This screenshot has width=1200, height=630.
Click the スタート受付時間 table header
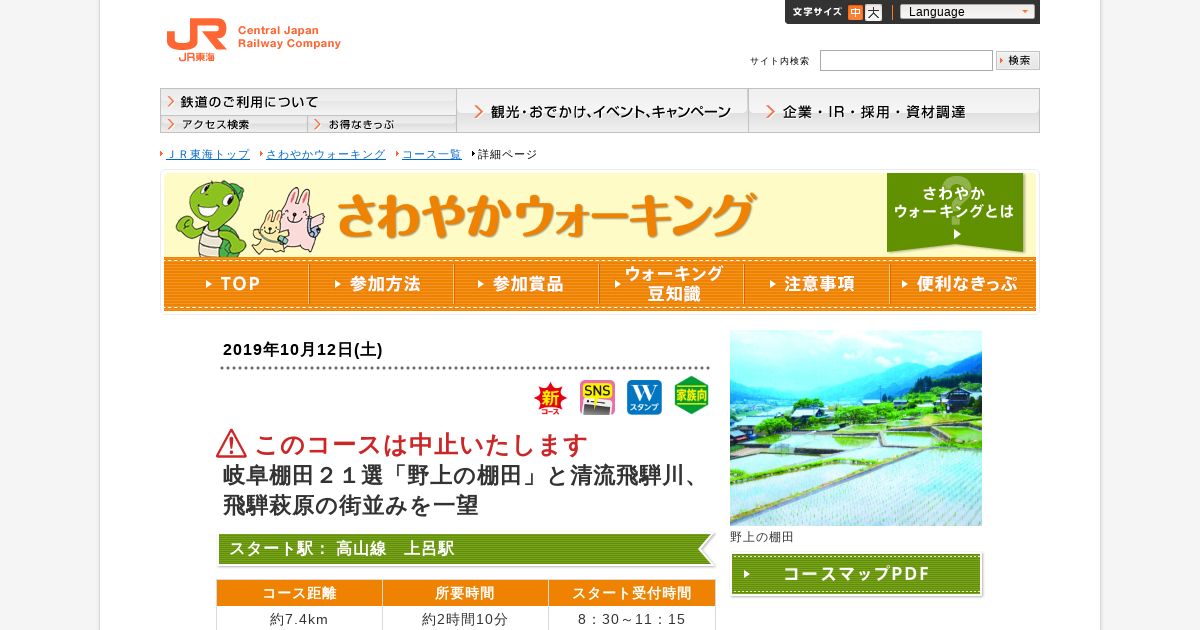(x=632, y=593)
